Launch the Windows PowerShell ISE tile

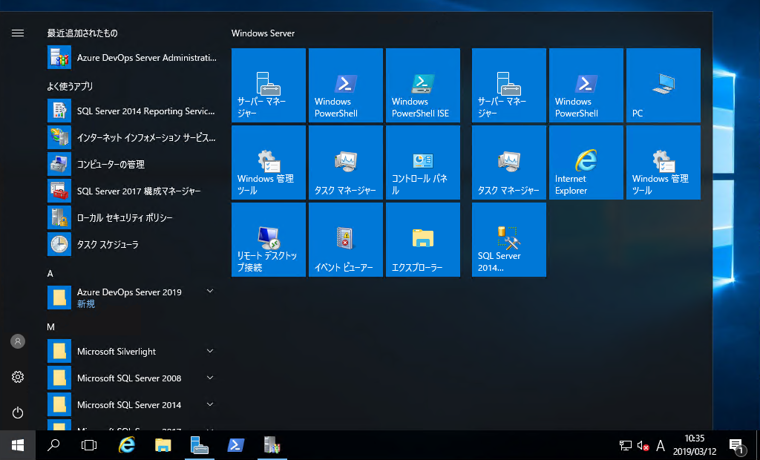click(423, 85)
